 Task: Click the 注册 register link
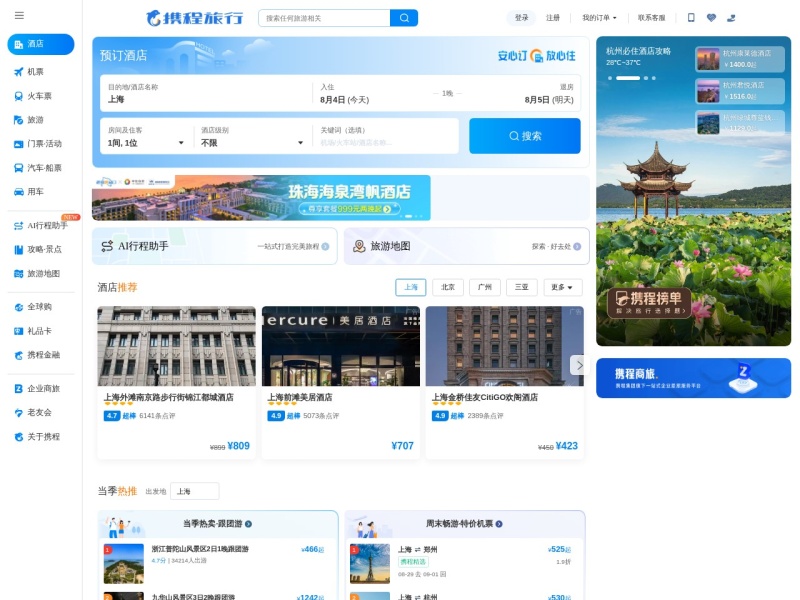[553, 18]
